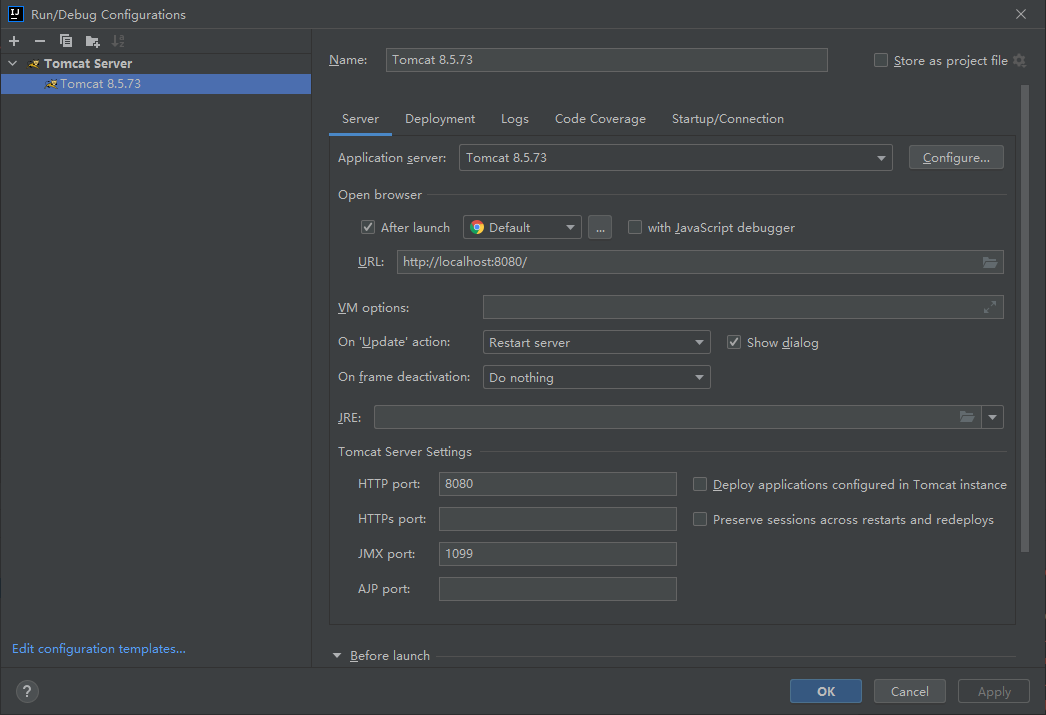The height and width of the screenshot is (715, 1046).
Task: Click the browse folder icon in JRE field
Action: 966,417
